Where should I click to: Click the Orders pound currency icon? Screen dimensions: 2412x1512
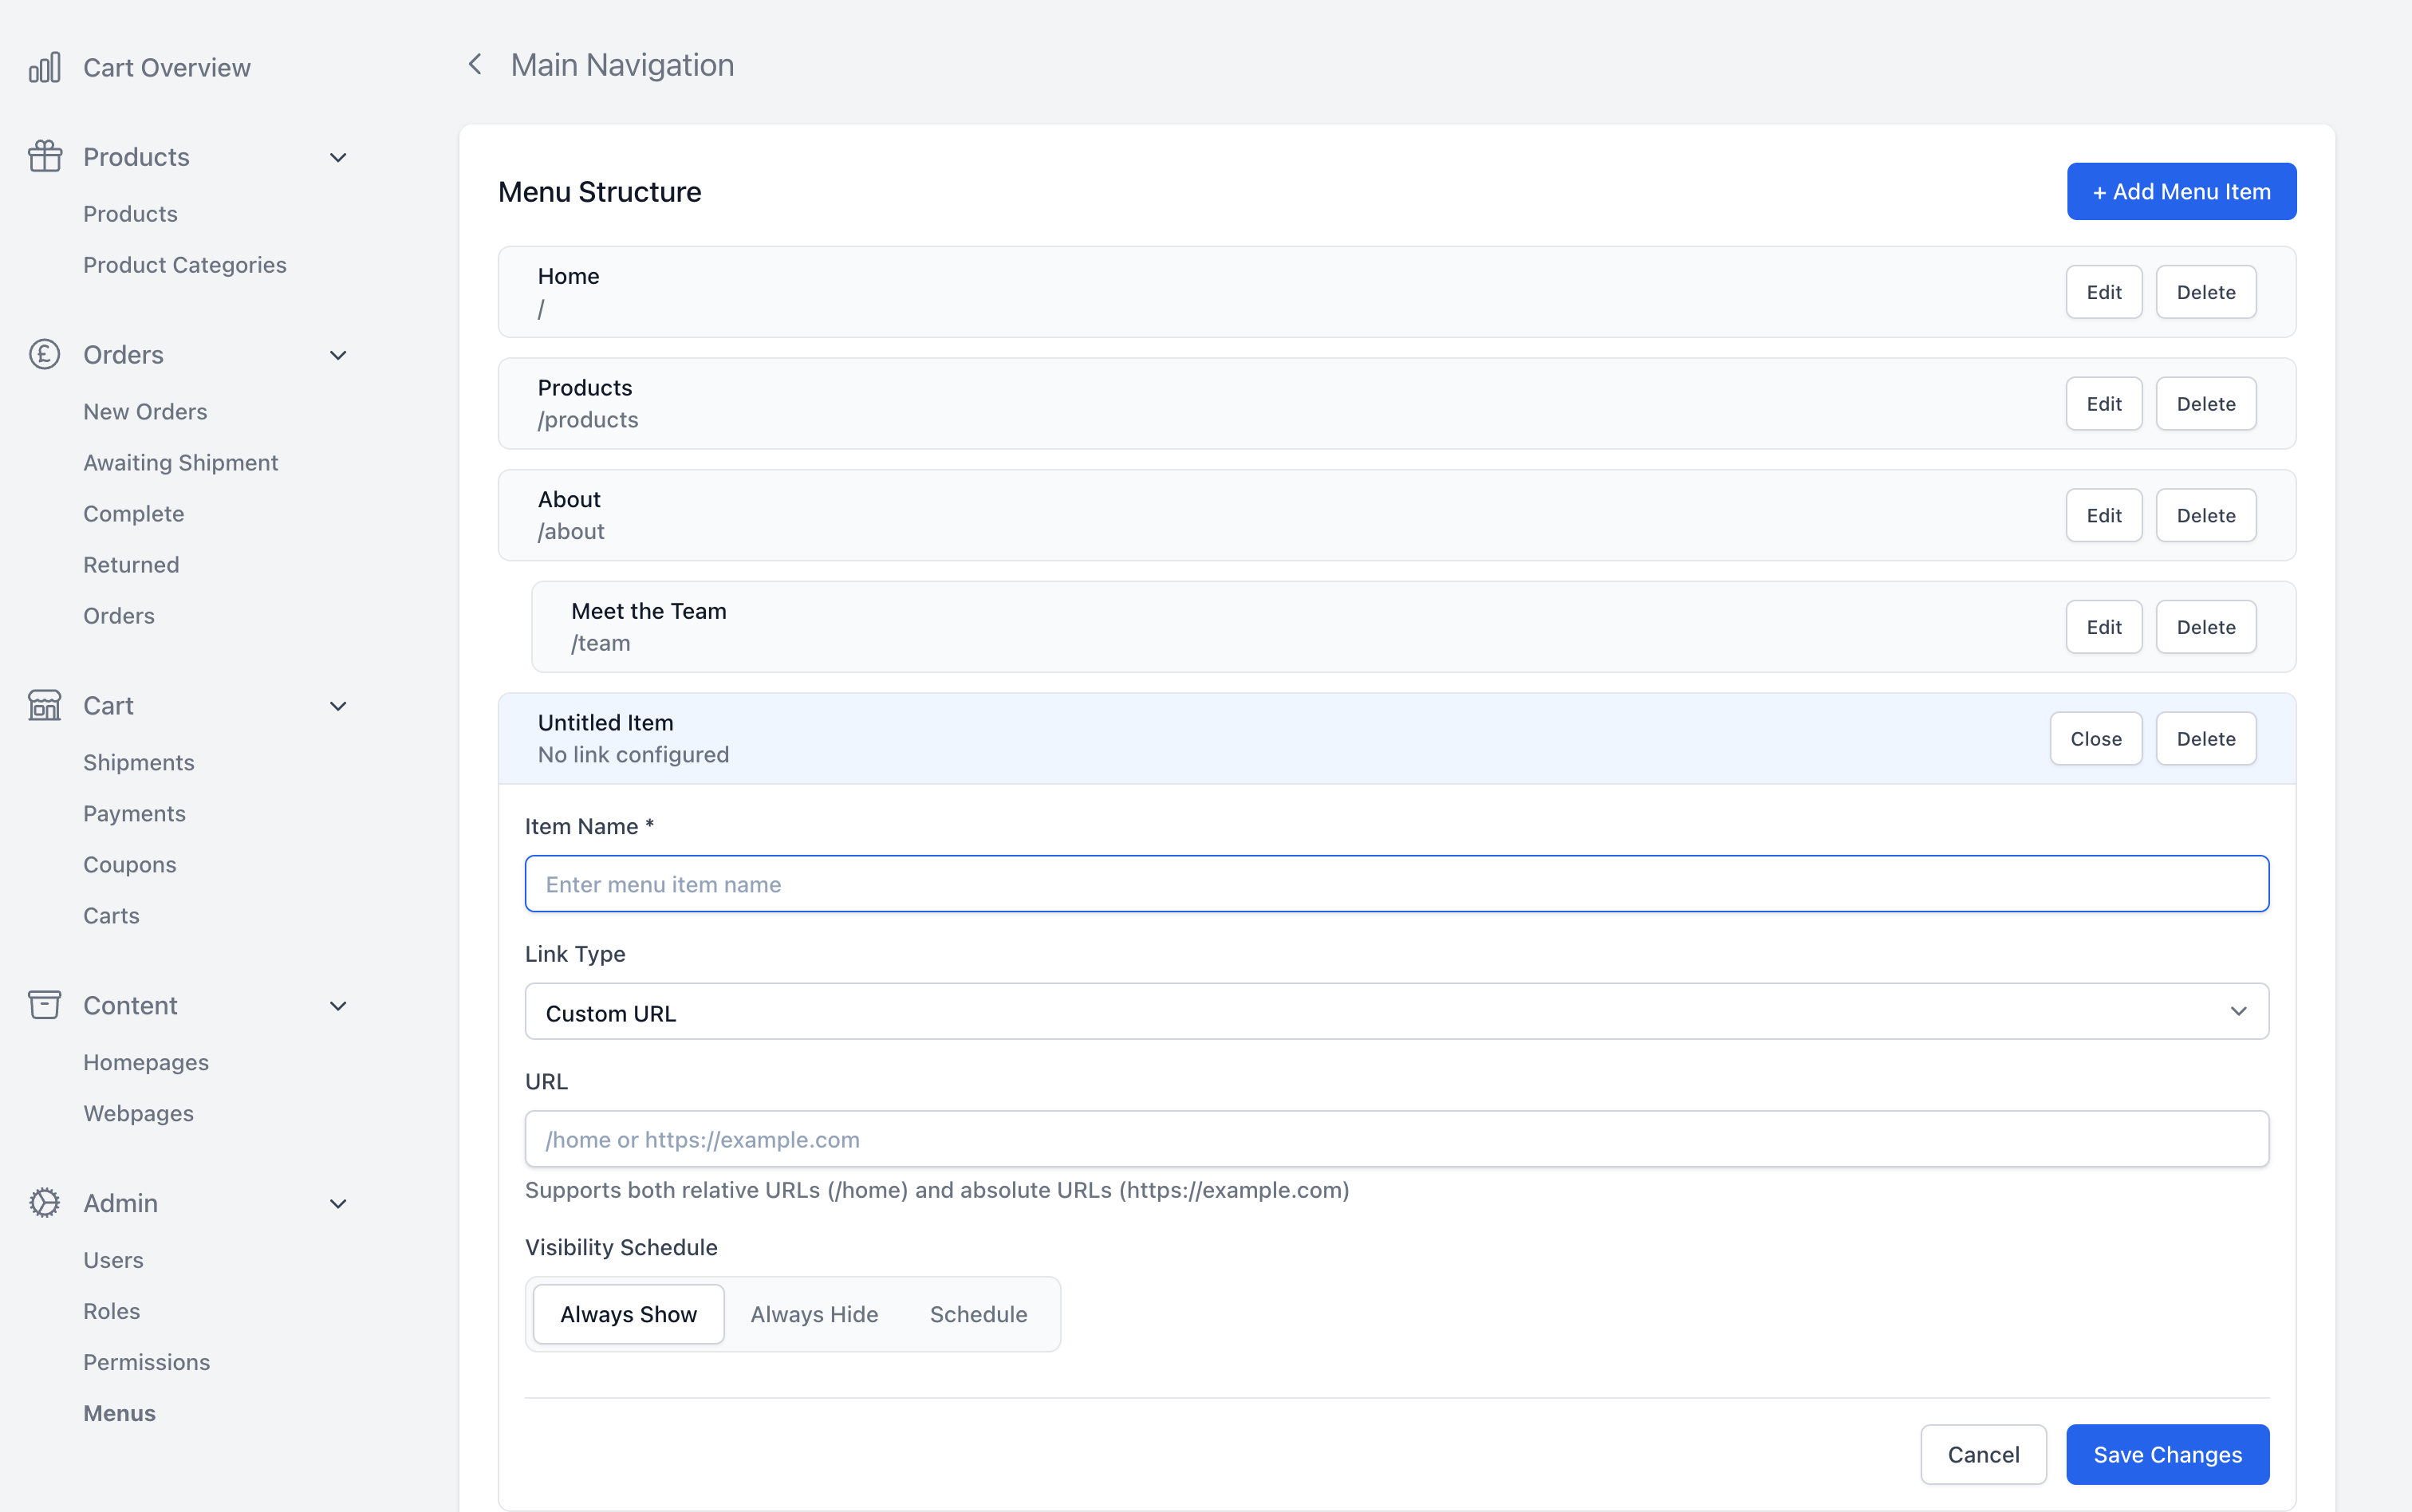(x=44, y=355)
